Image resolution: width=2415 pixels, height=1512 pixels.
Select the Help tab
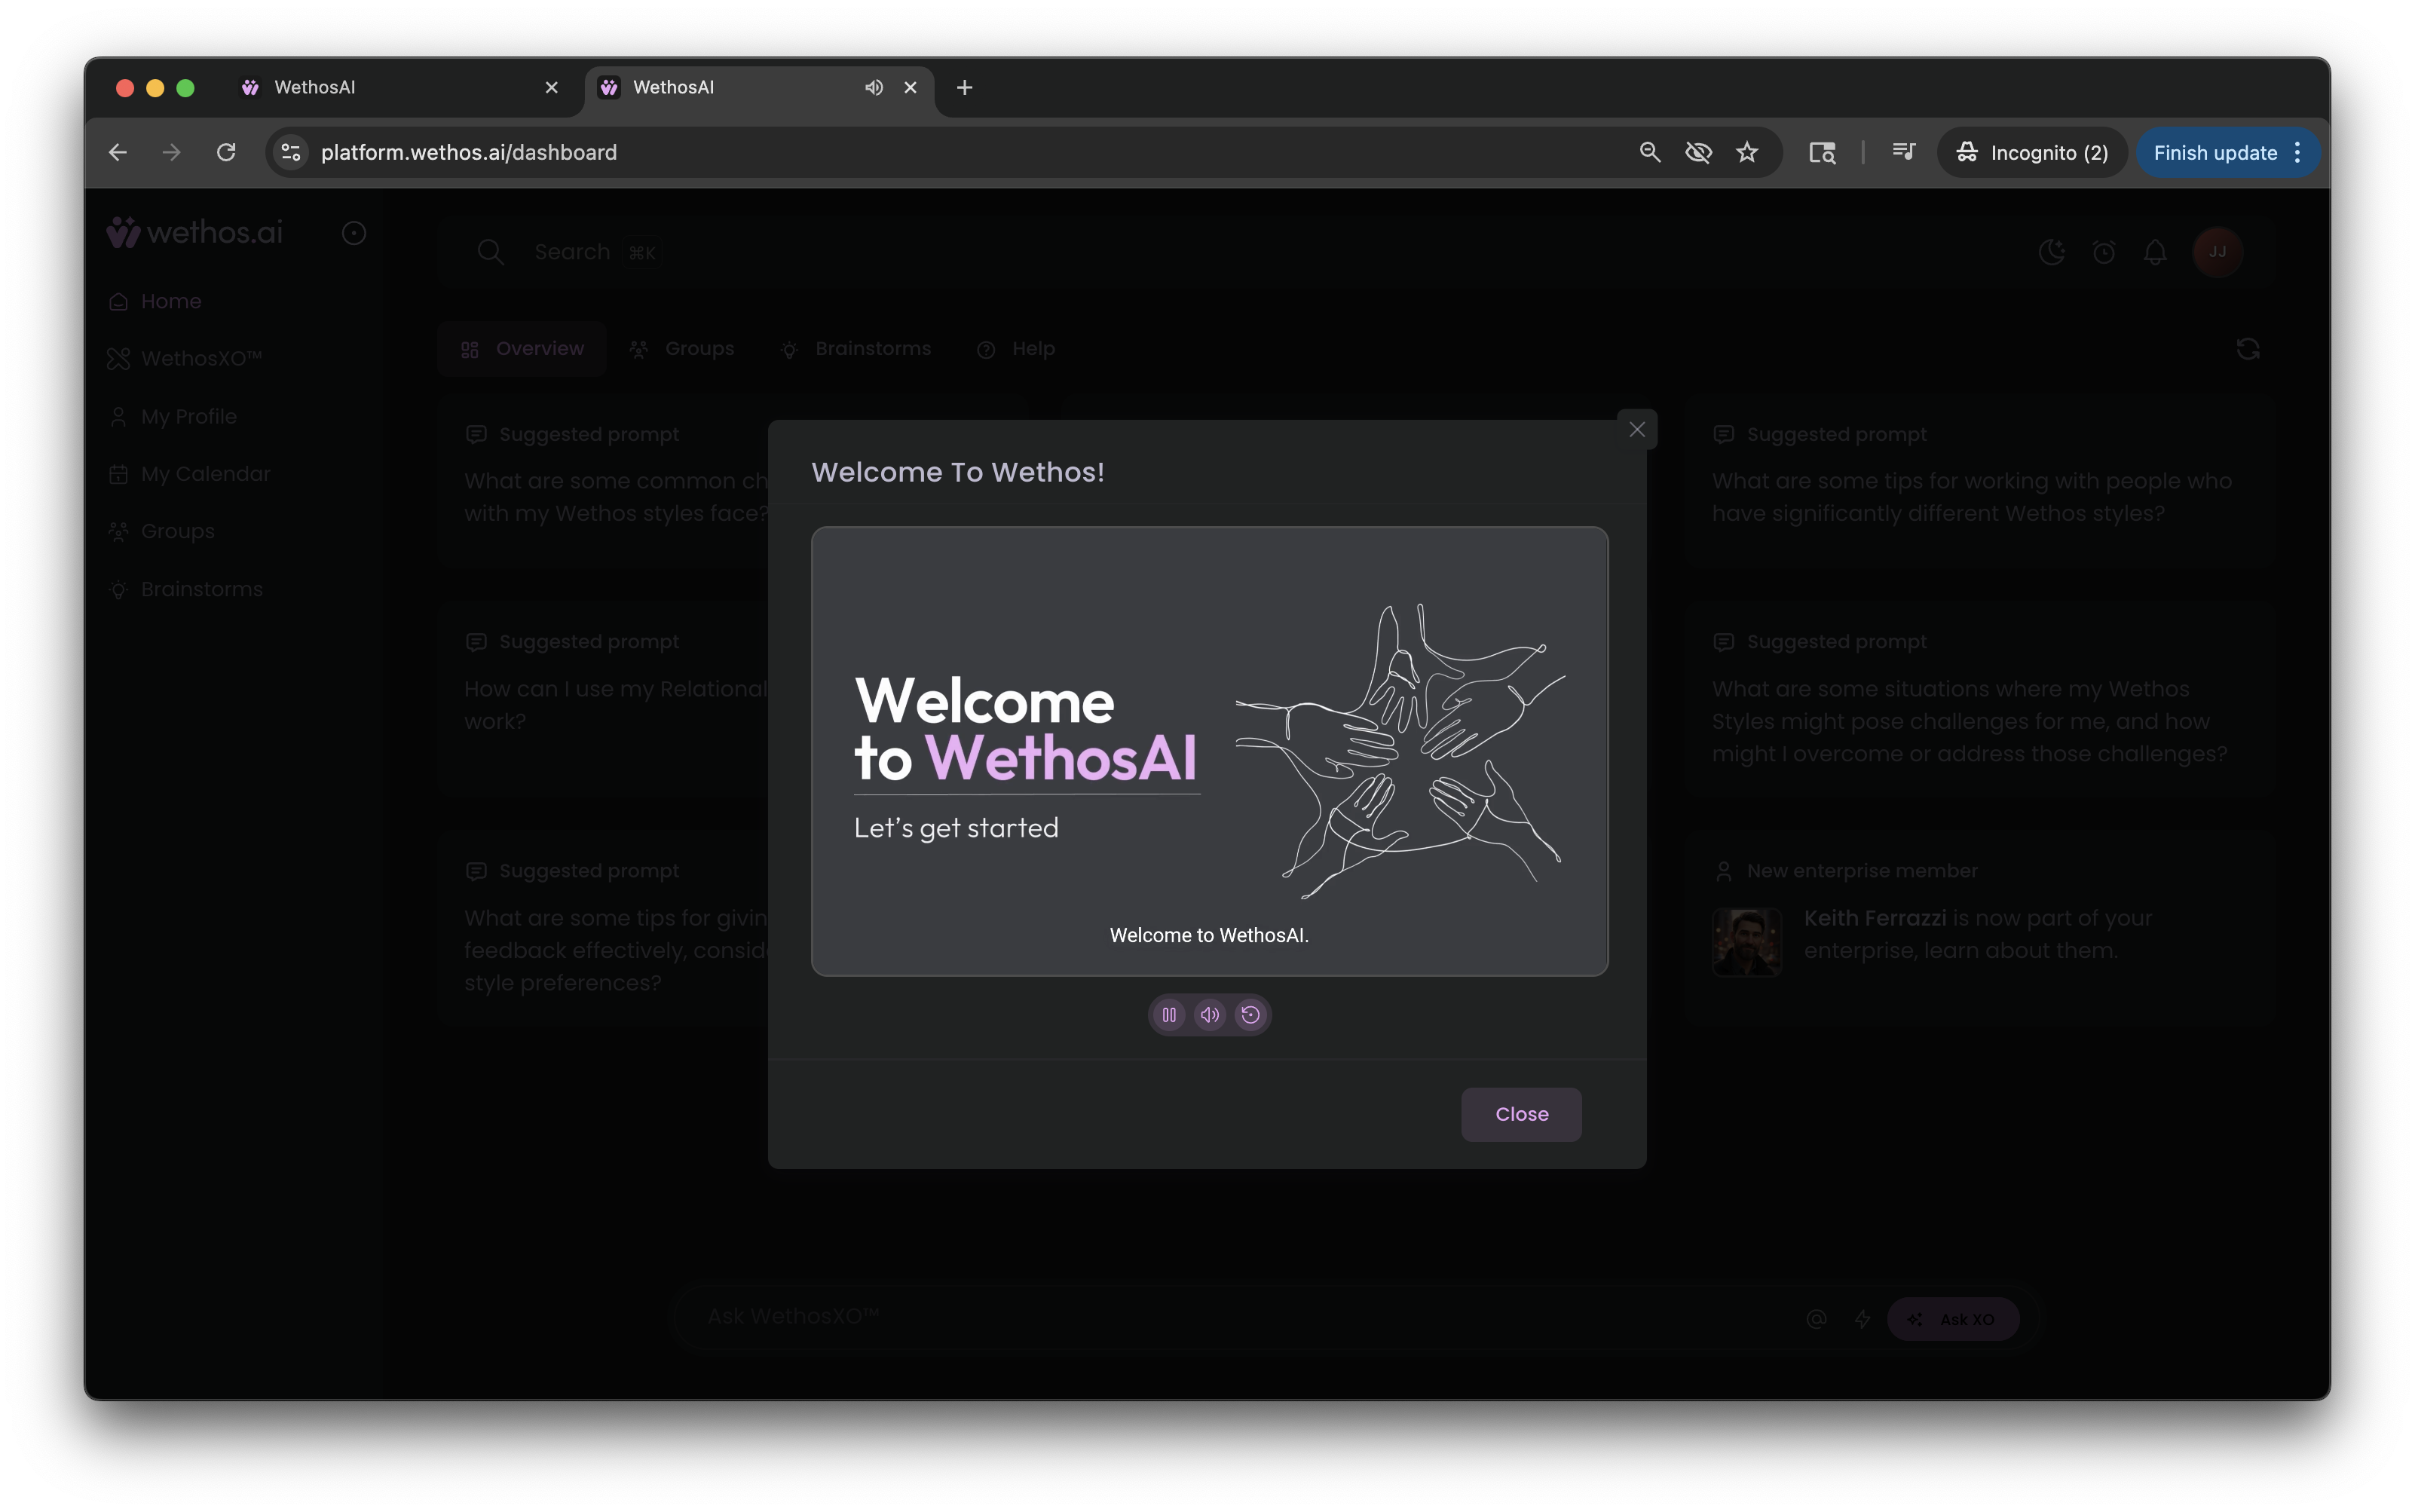click(1016, 349)
